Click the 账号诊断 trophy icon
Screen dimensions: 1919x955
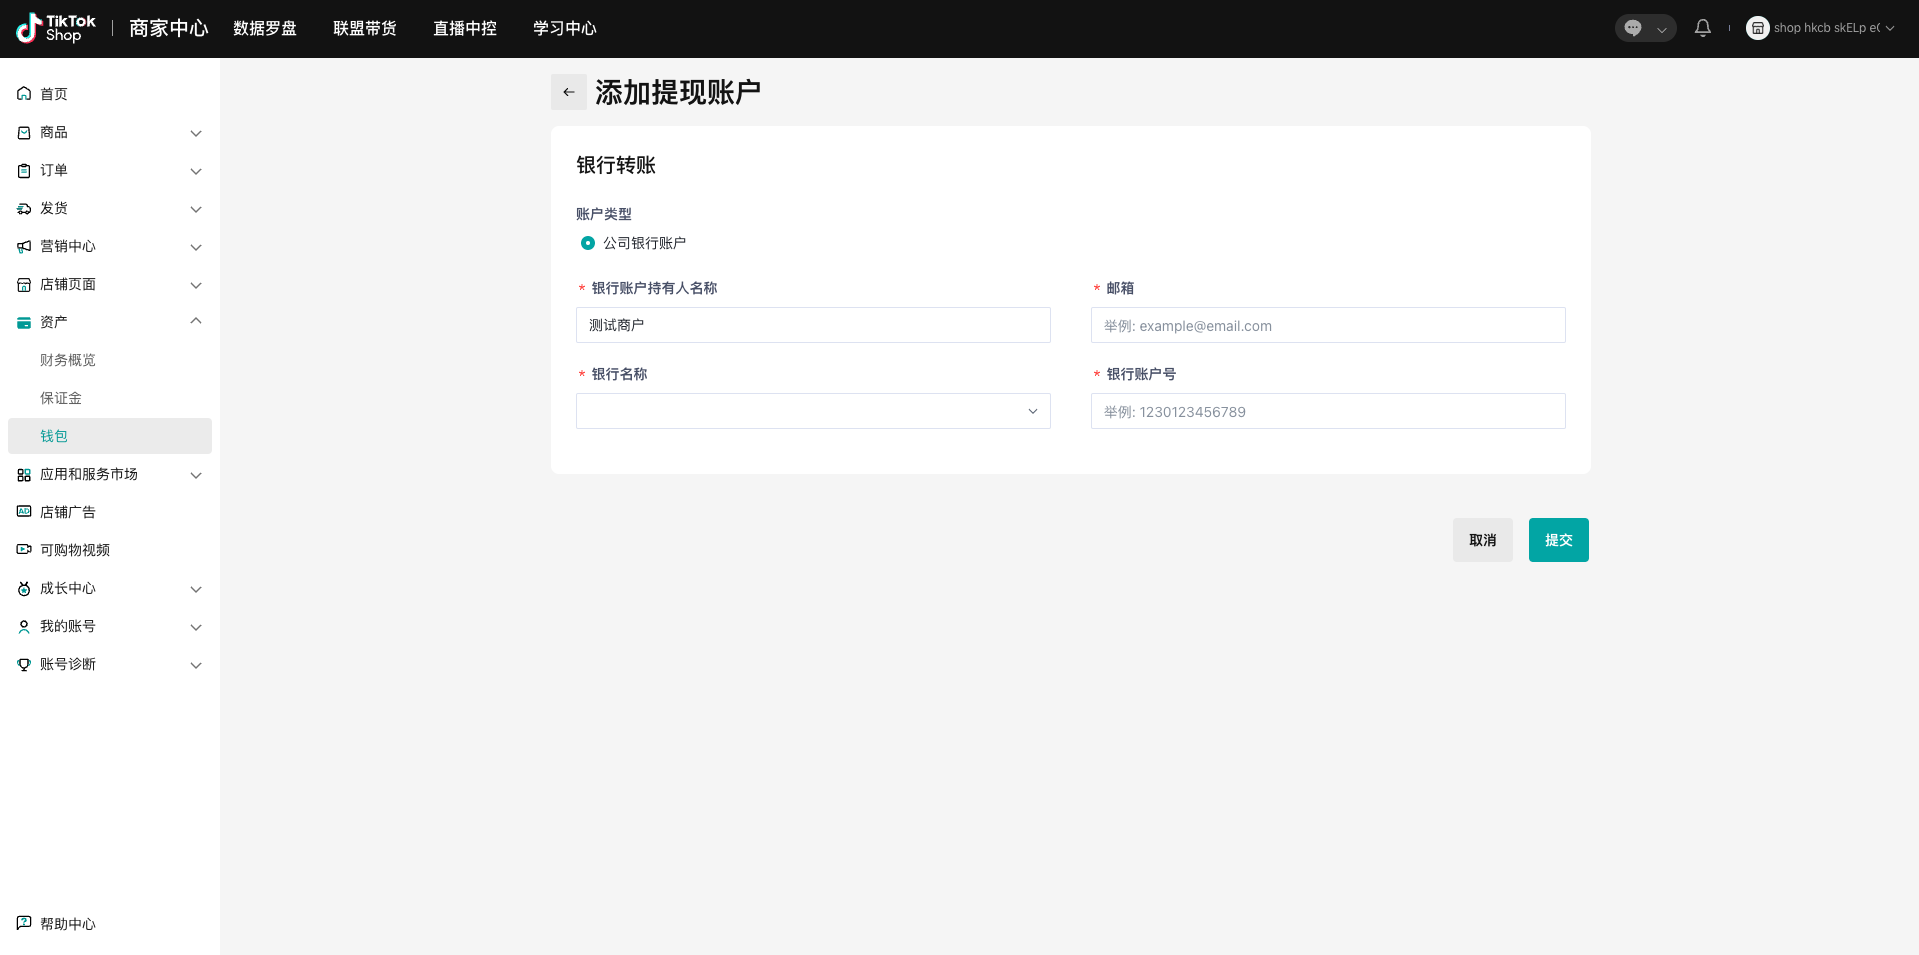coord(24,664)
